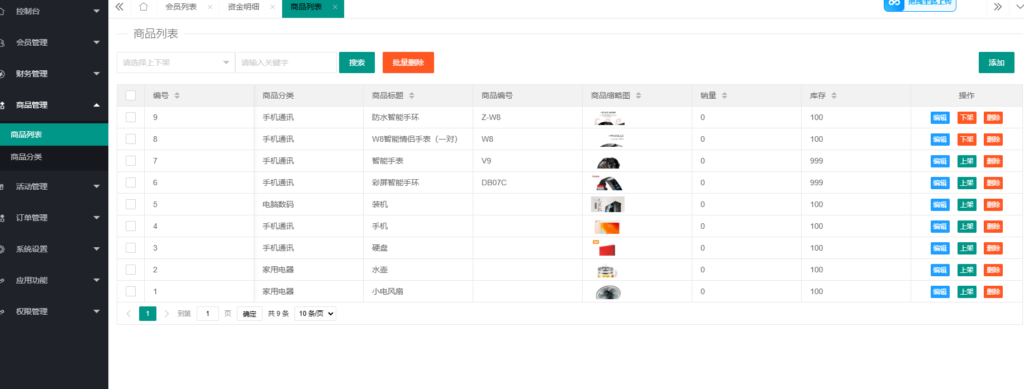This screenshot has width=1024, height=389.
Task: Check the box for row 6 彩屏智能手环
Action: 131,182
